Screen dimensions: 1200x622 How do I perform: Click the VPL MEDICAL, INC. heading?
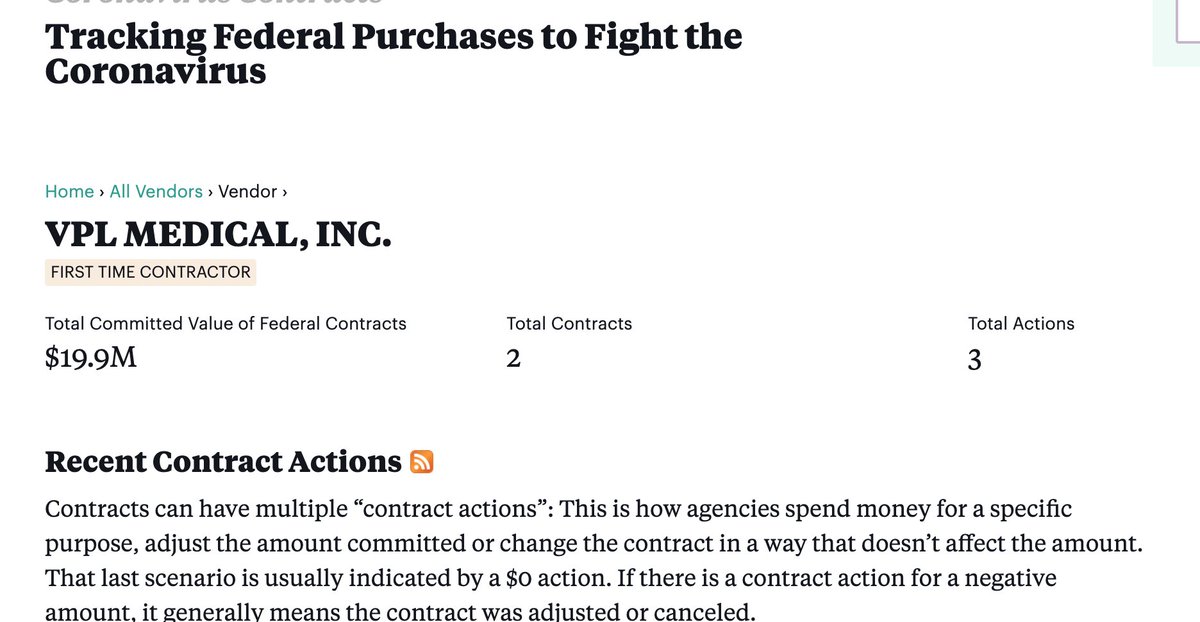(x=218, y=233)
